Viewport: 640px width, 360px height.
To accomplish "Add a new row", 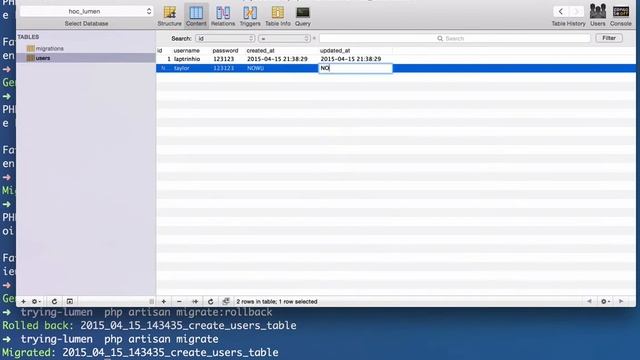I will coord(164,302).
